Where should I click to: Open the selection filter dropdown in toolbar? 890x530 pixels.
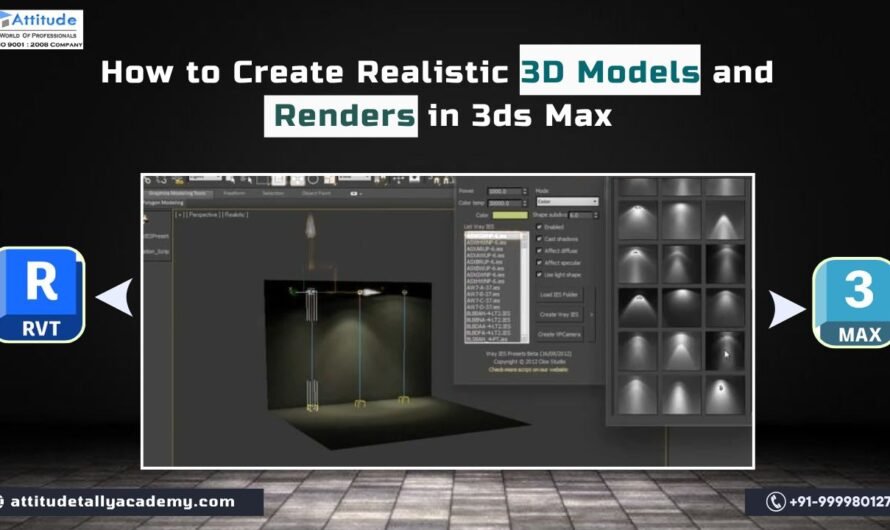pos(205,178)
